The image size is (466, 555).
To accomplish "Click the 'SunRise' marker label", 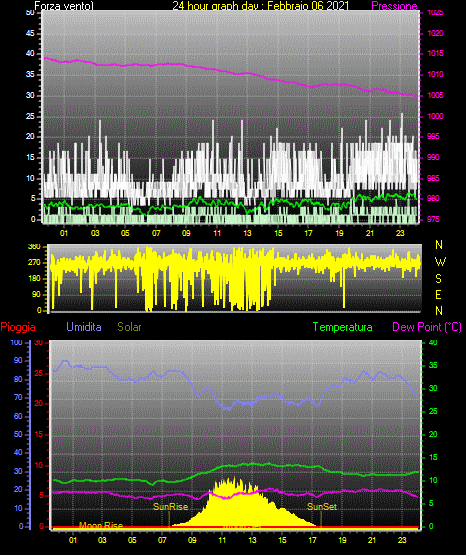I will 171,507.
